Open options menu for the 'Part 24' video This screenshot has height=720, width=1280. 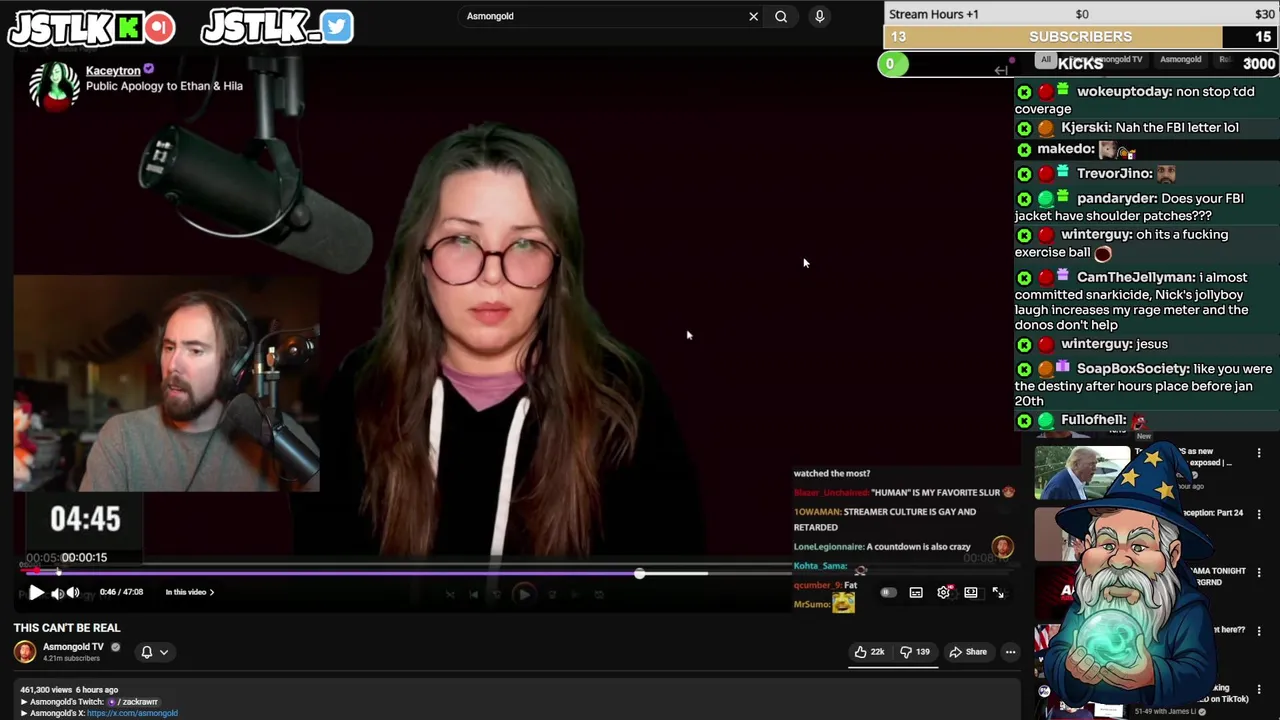point(1259,514)
